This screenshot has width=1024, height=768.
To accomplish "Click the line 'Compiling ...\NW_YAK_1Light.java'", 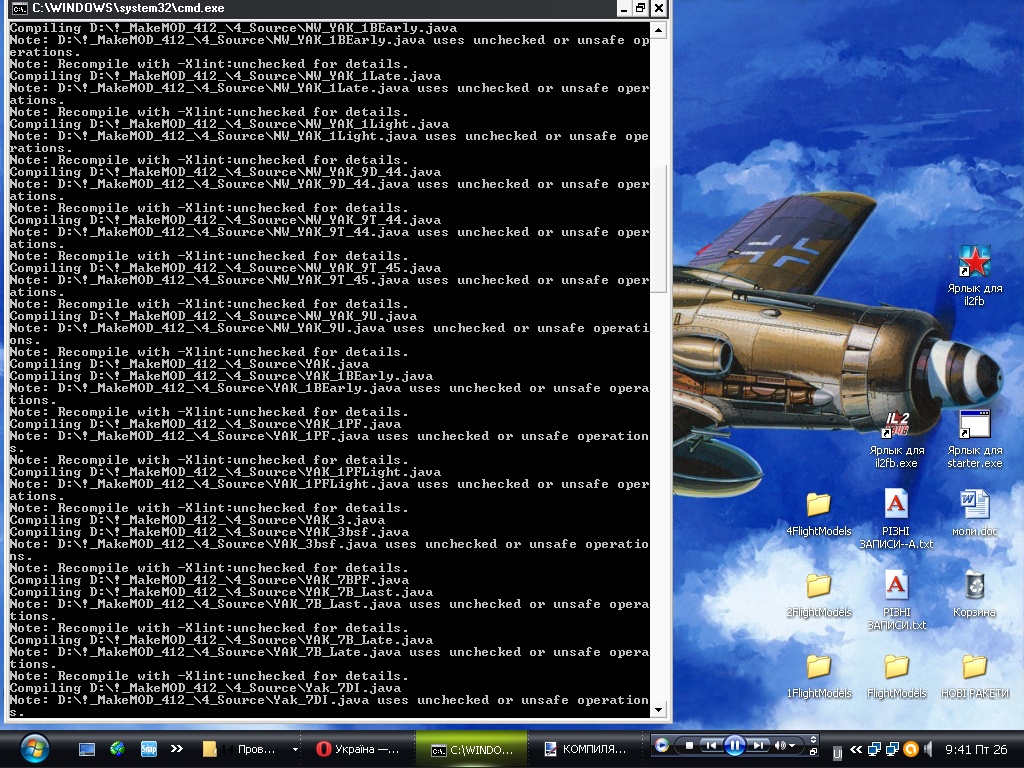I will [x=229, y=124].
